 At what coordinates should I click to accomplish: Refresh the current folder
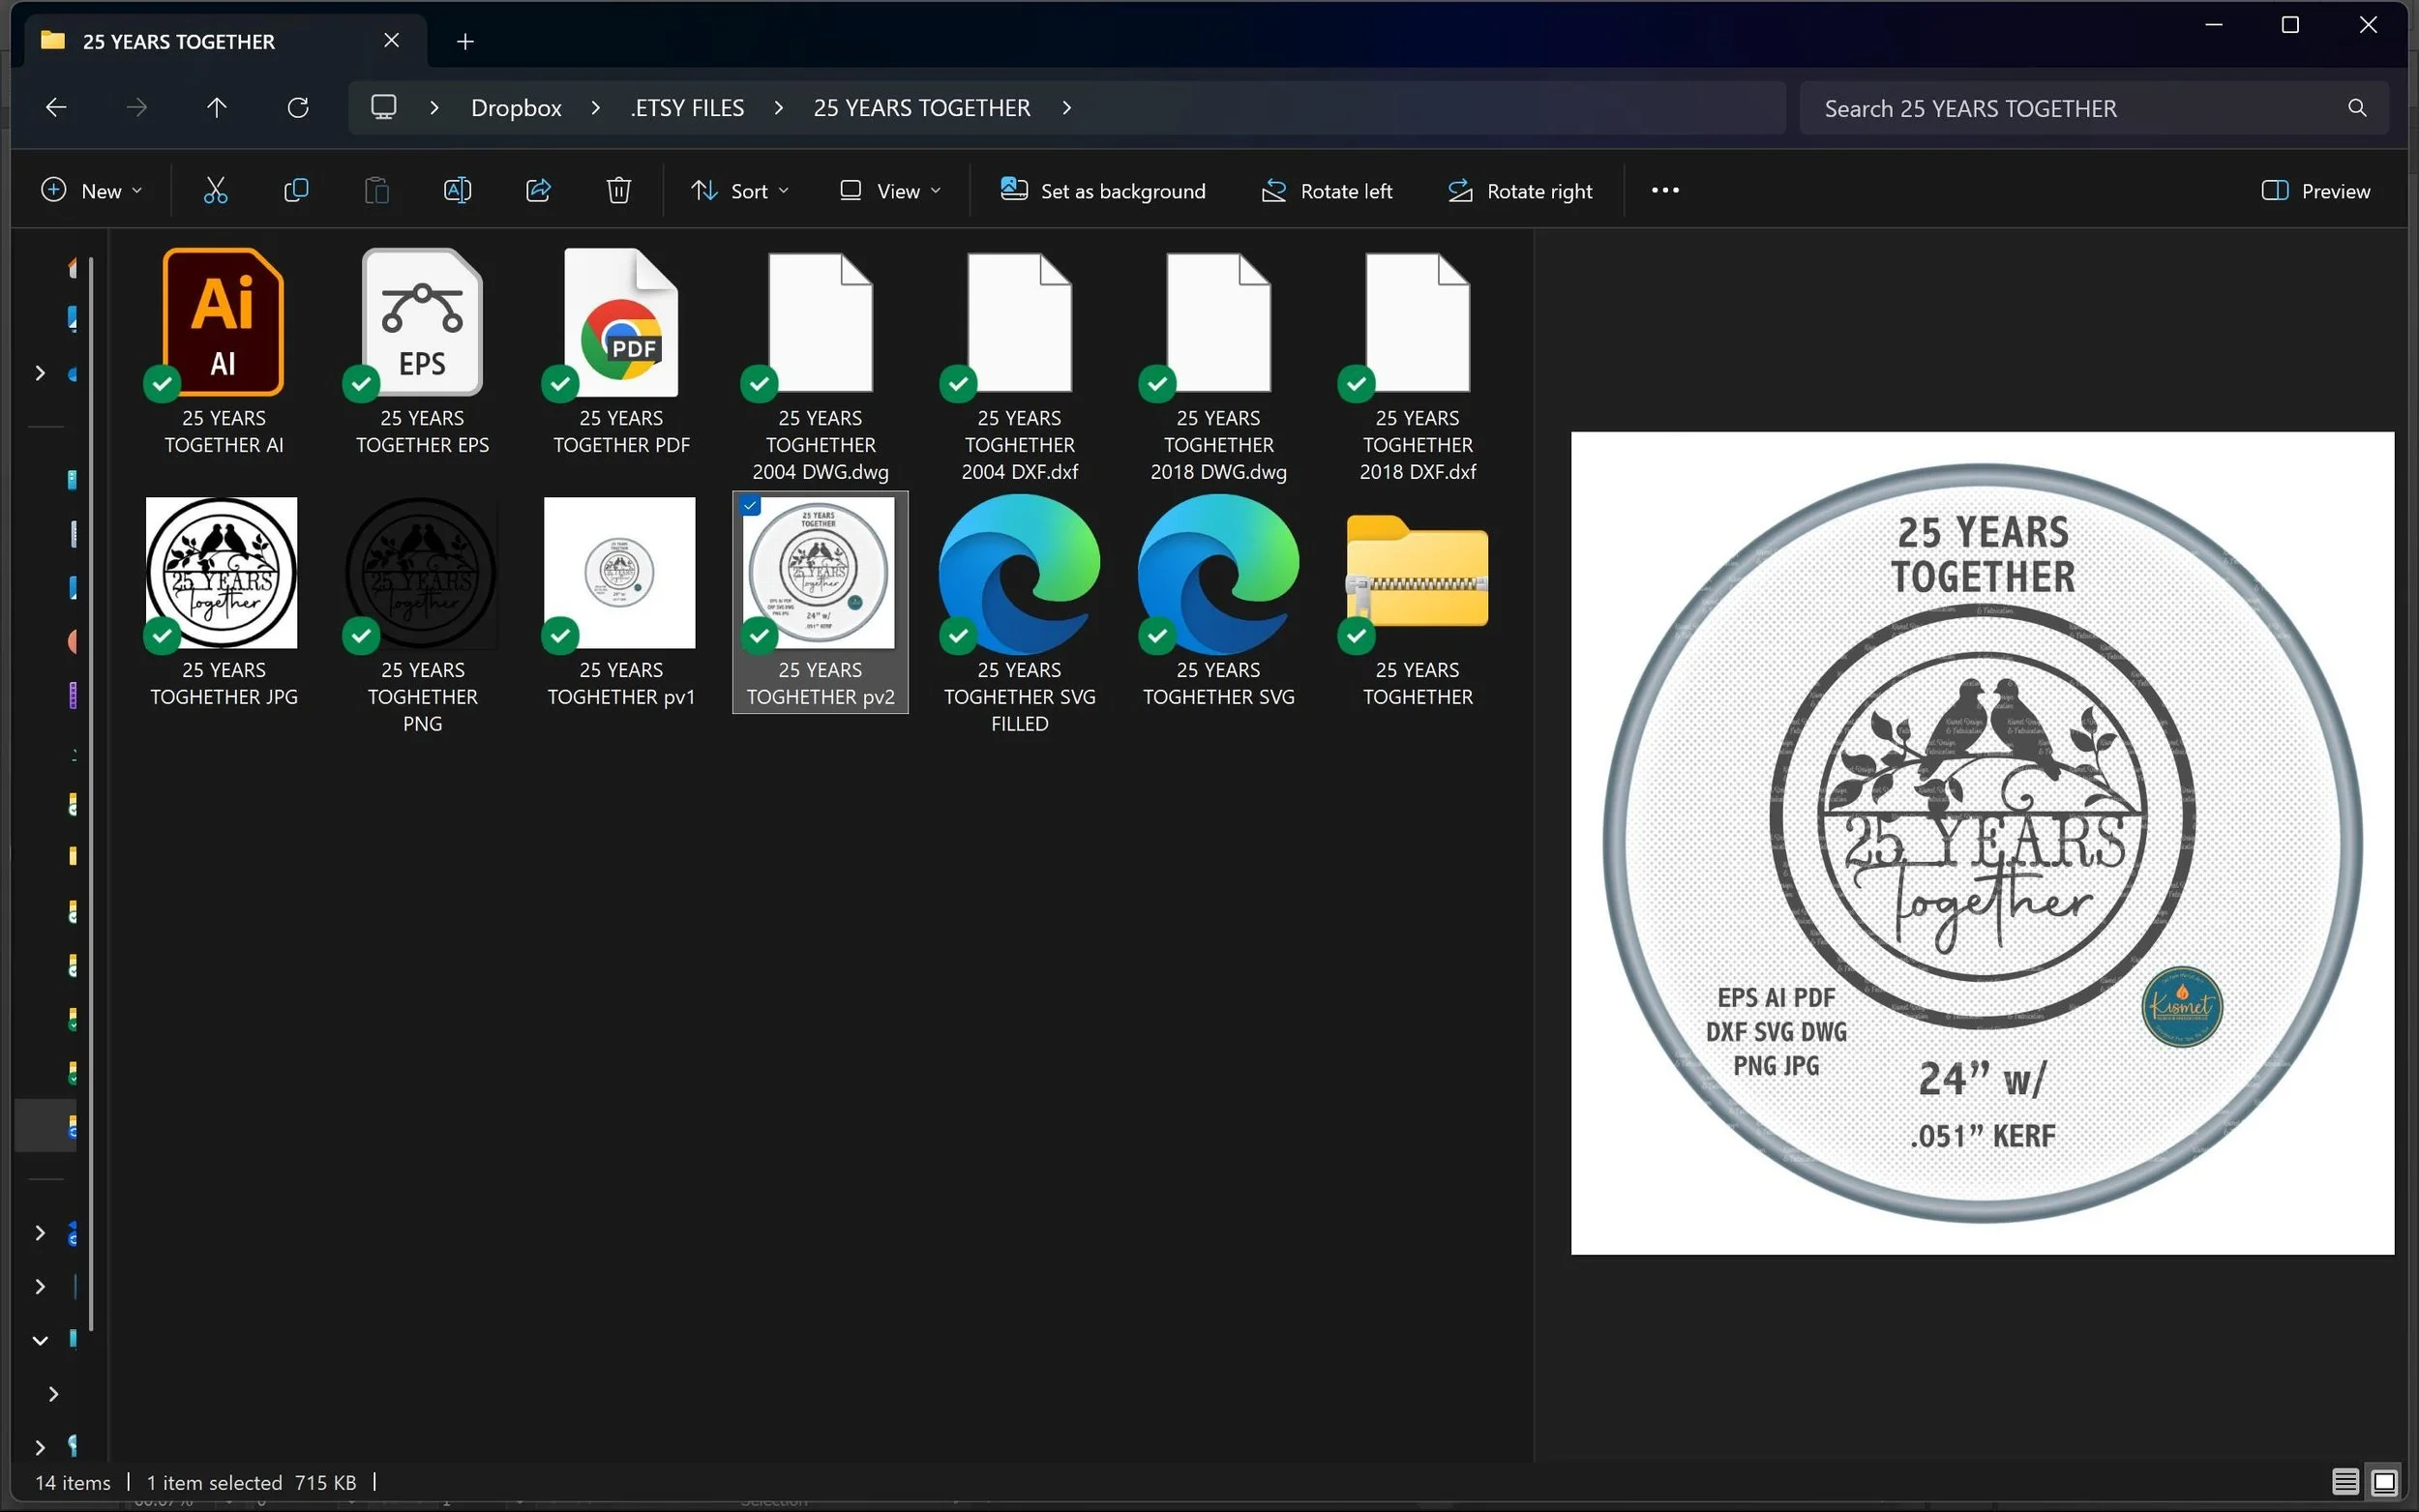[298, 108]
